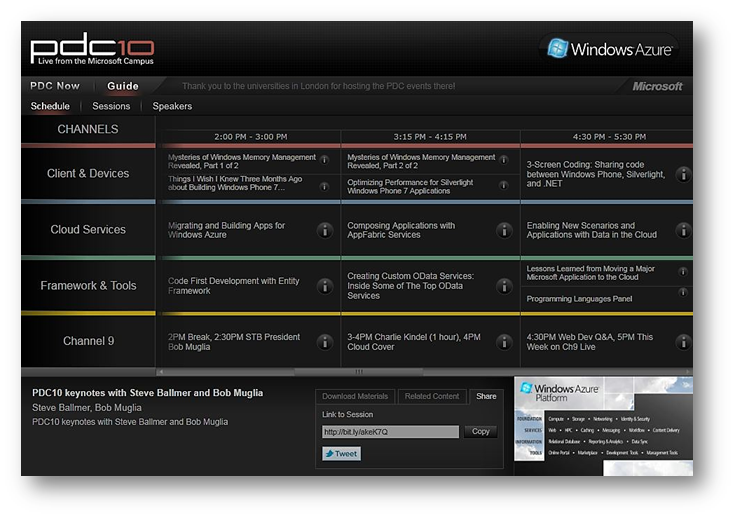
Task: Click the Tweet button
Action: tap(341, 453)
